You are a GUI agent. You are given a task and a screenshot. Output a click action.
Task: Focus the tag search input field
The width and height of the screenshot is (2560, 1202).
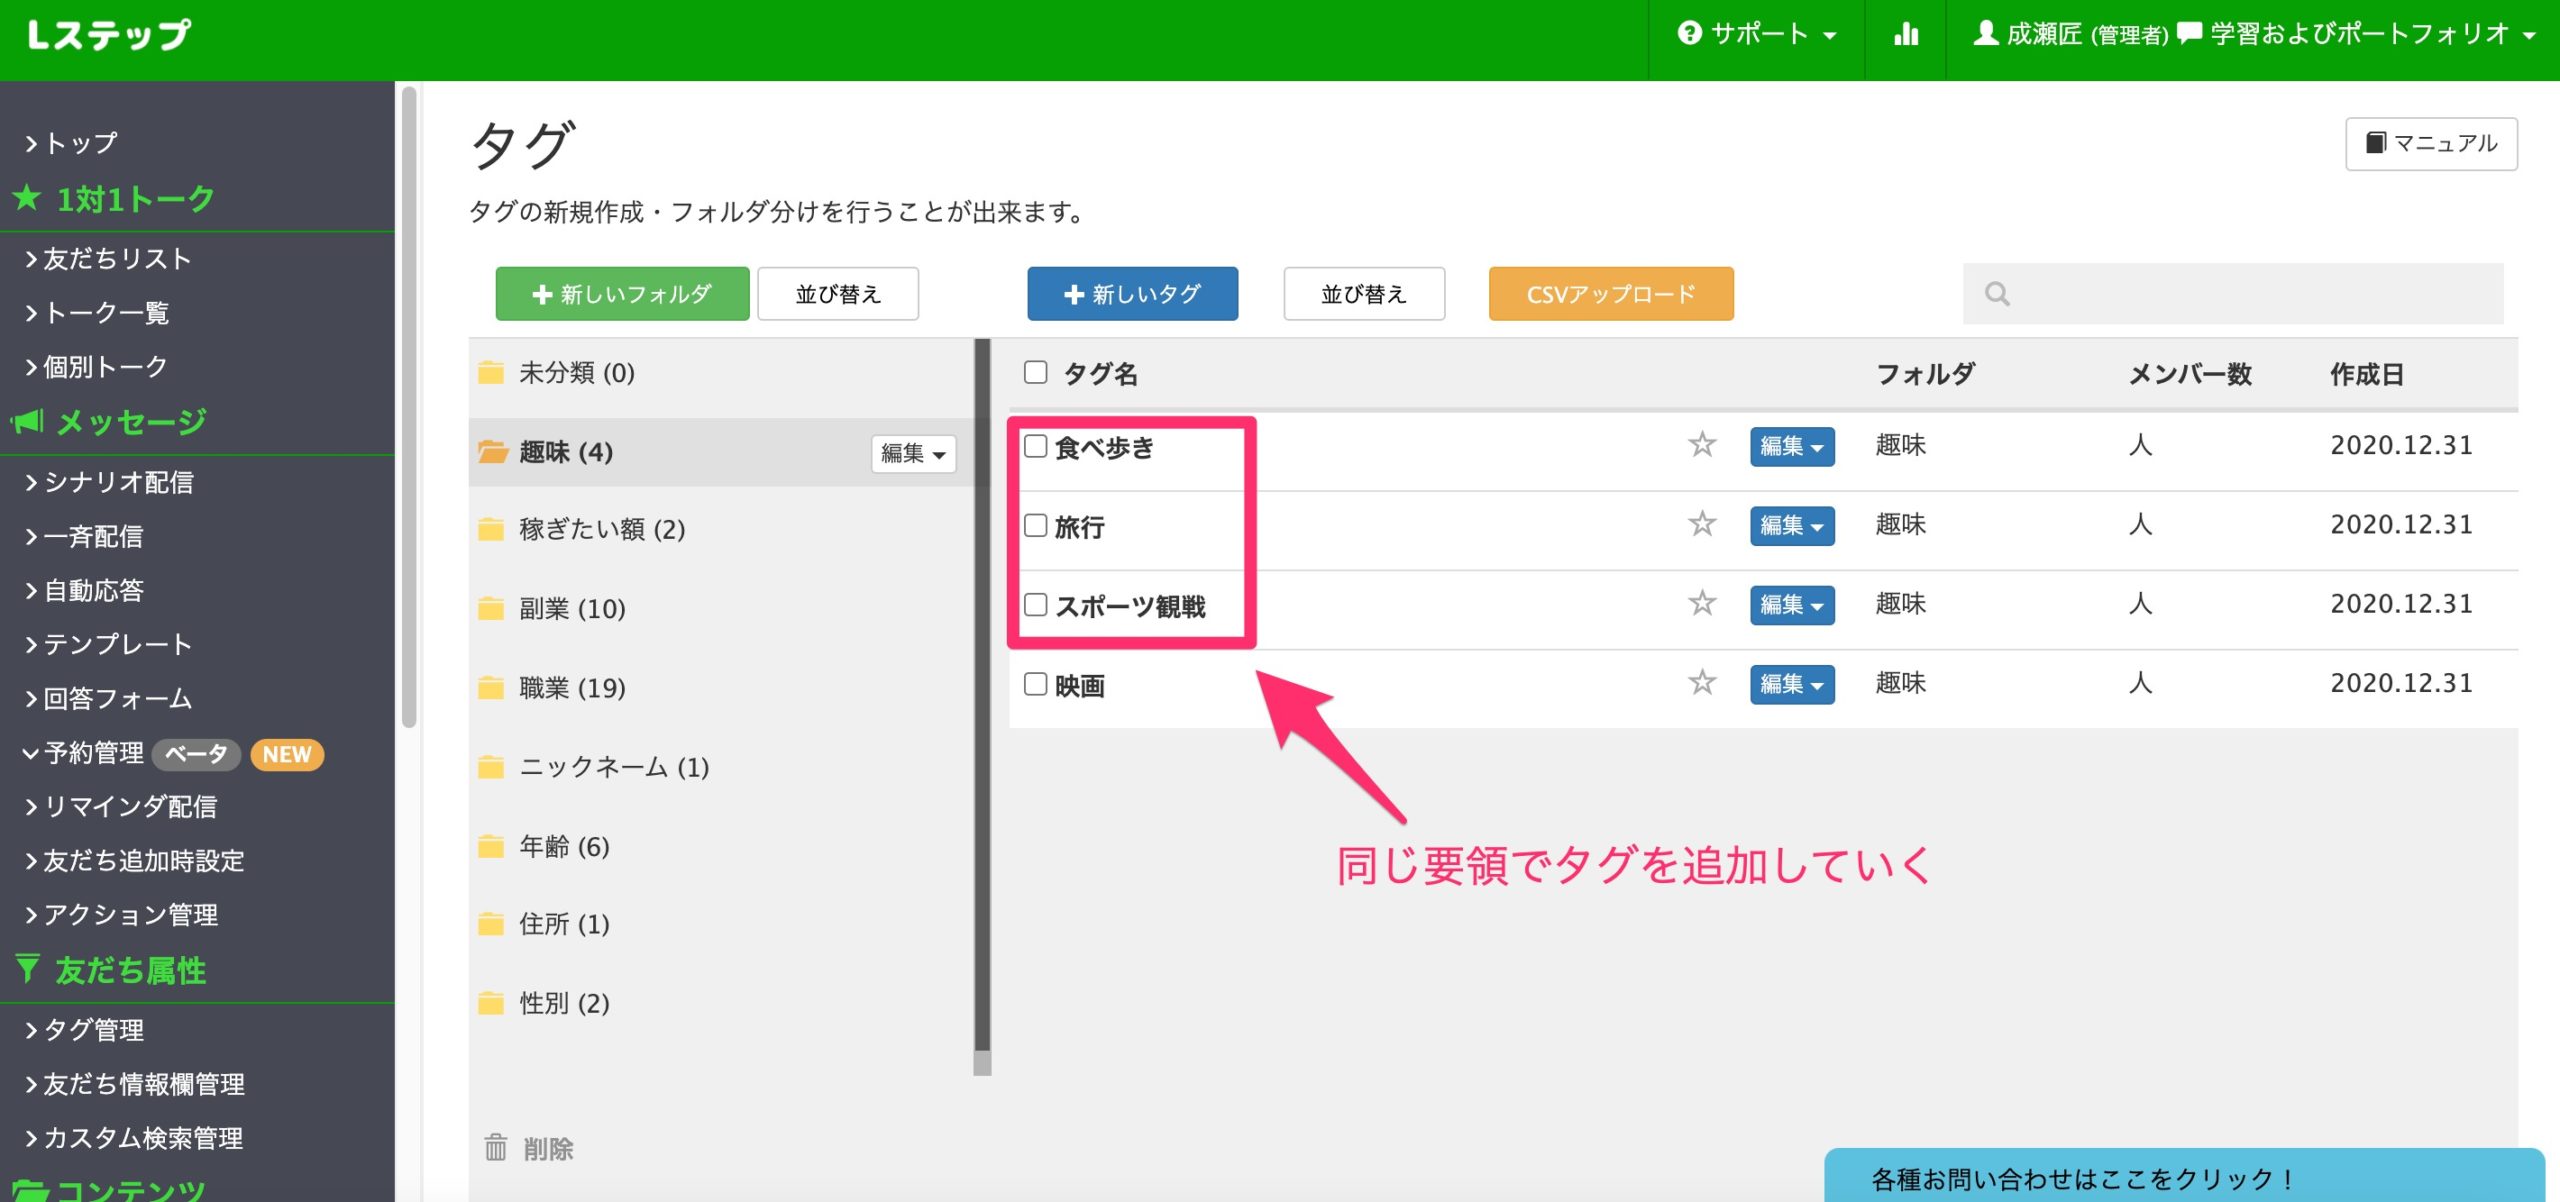[x=2250, y=294]
